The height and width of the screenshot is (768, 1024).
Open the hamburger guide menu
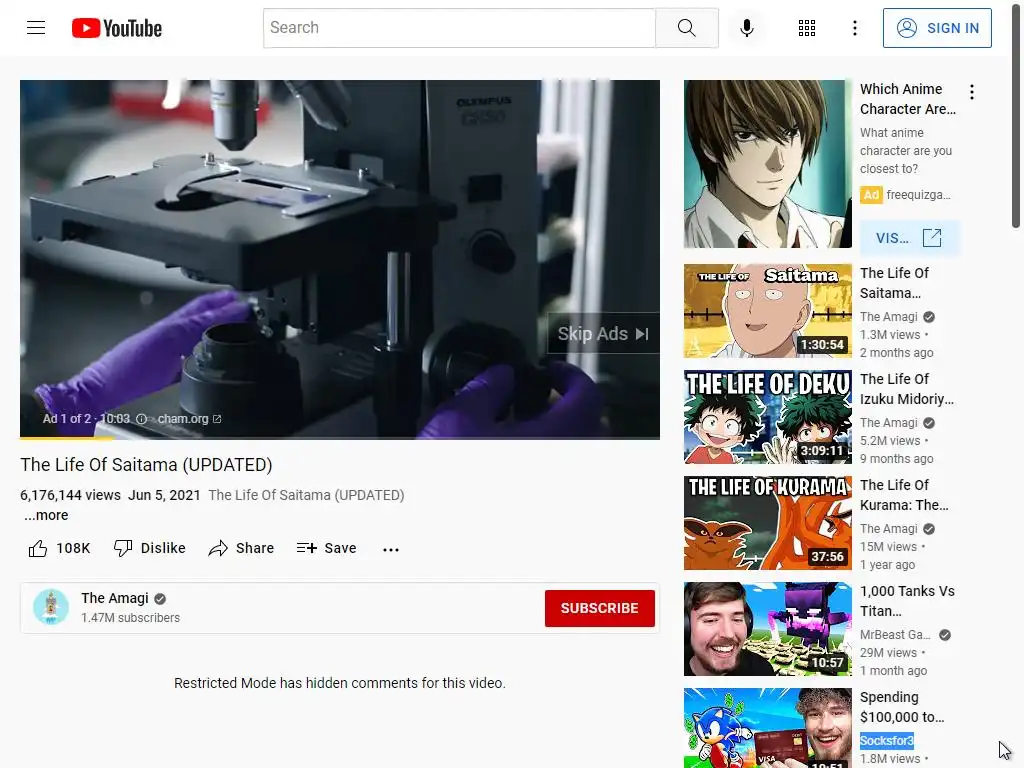pos(36,27)
